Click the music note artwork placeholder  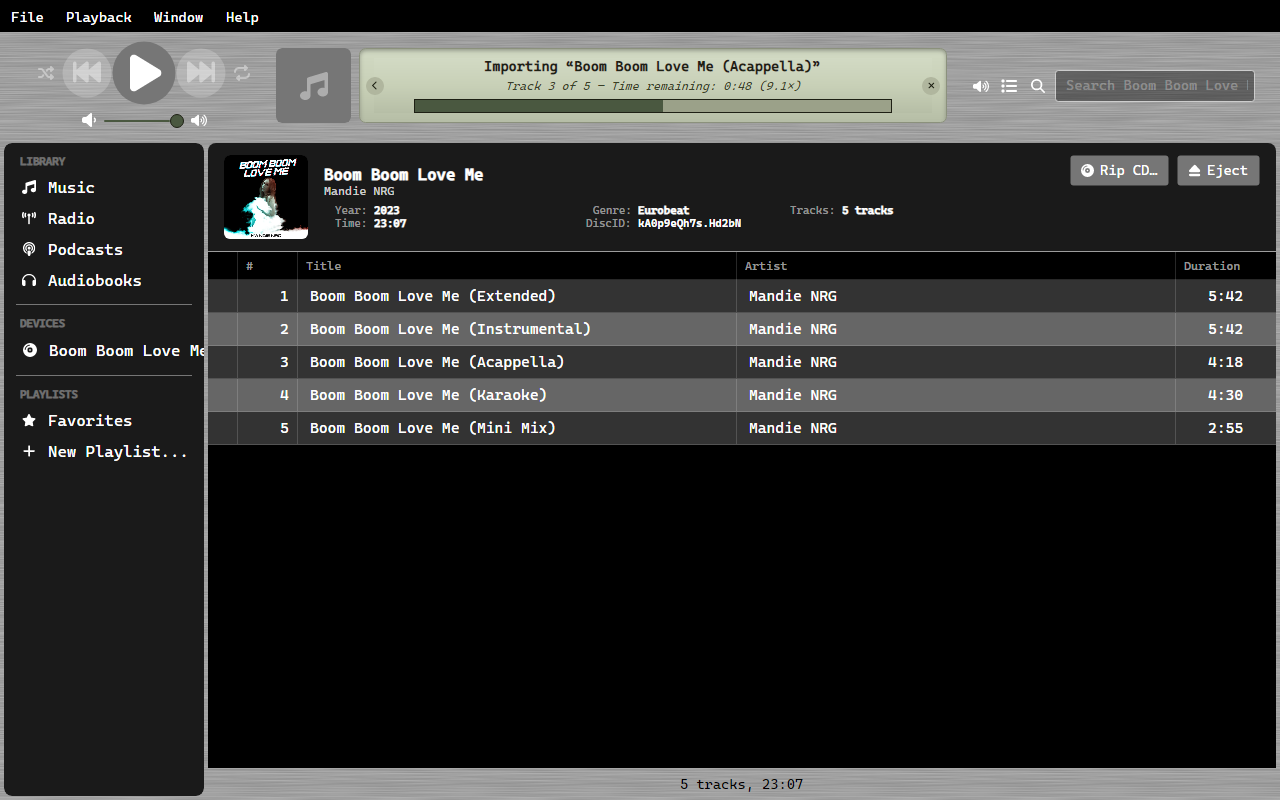pos(314,85)
